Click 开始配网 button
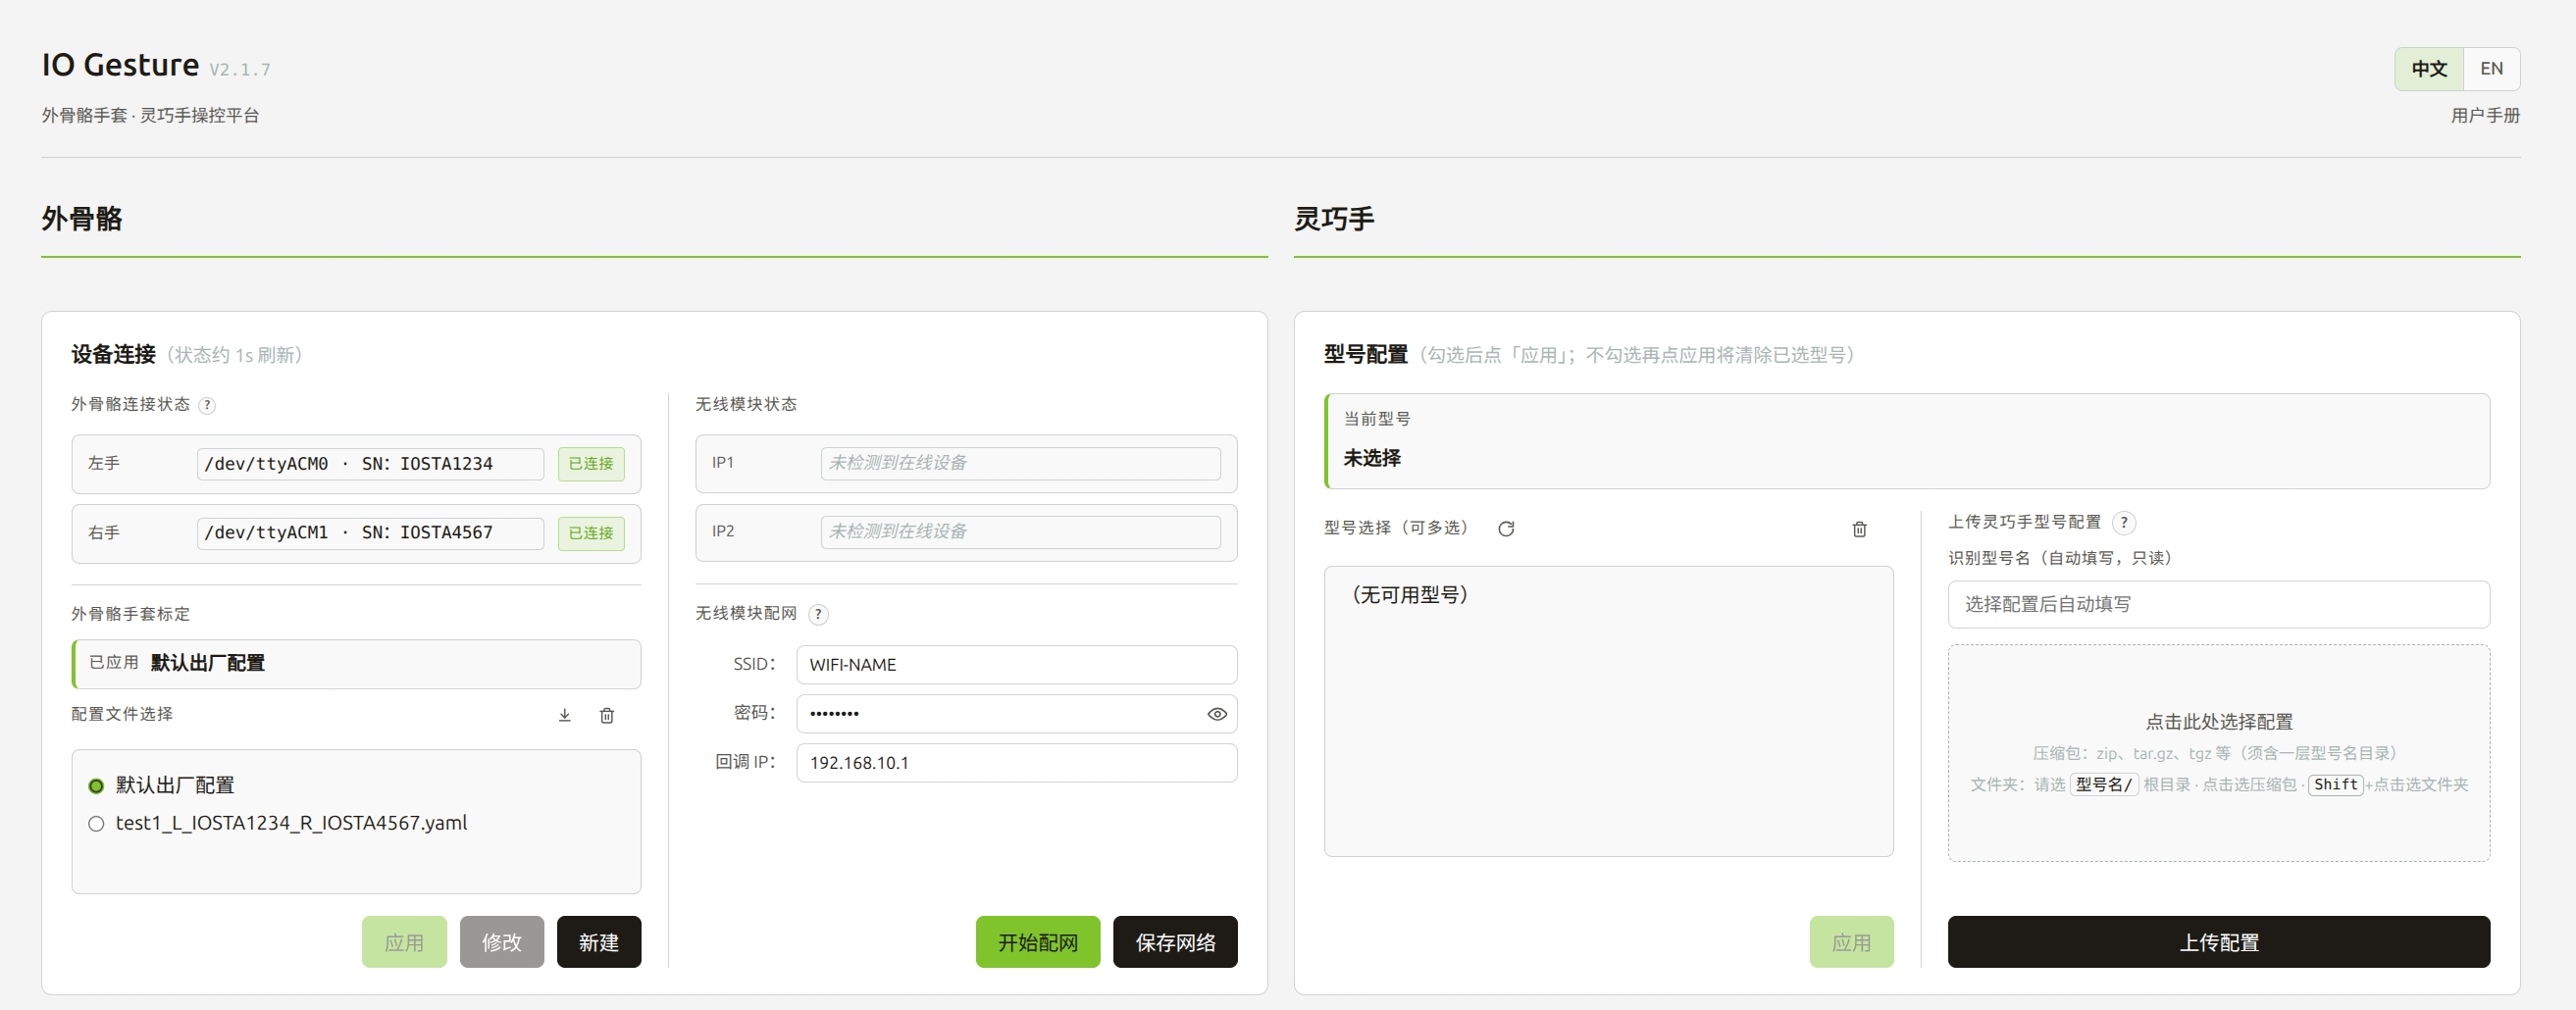The height and width of the screenshot is (1010, 2576). pyautogui.click(x=1038, y=942)
